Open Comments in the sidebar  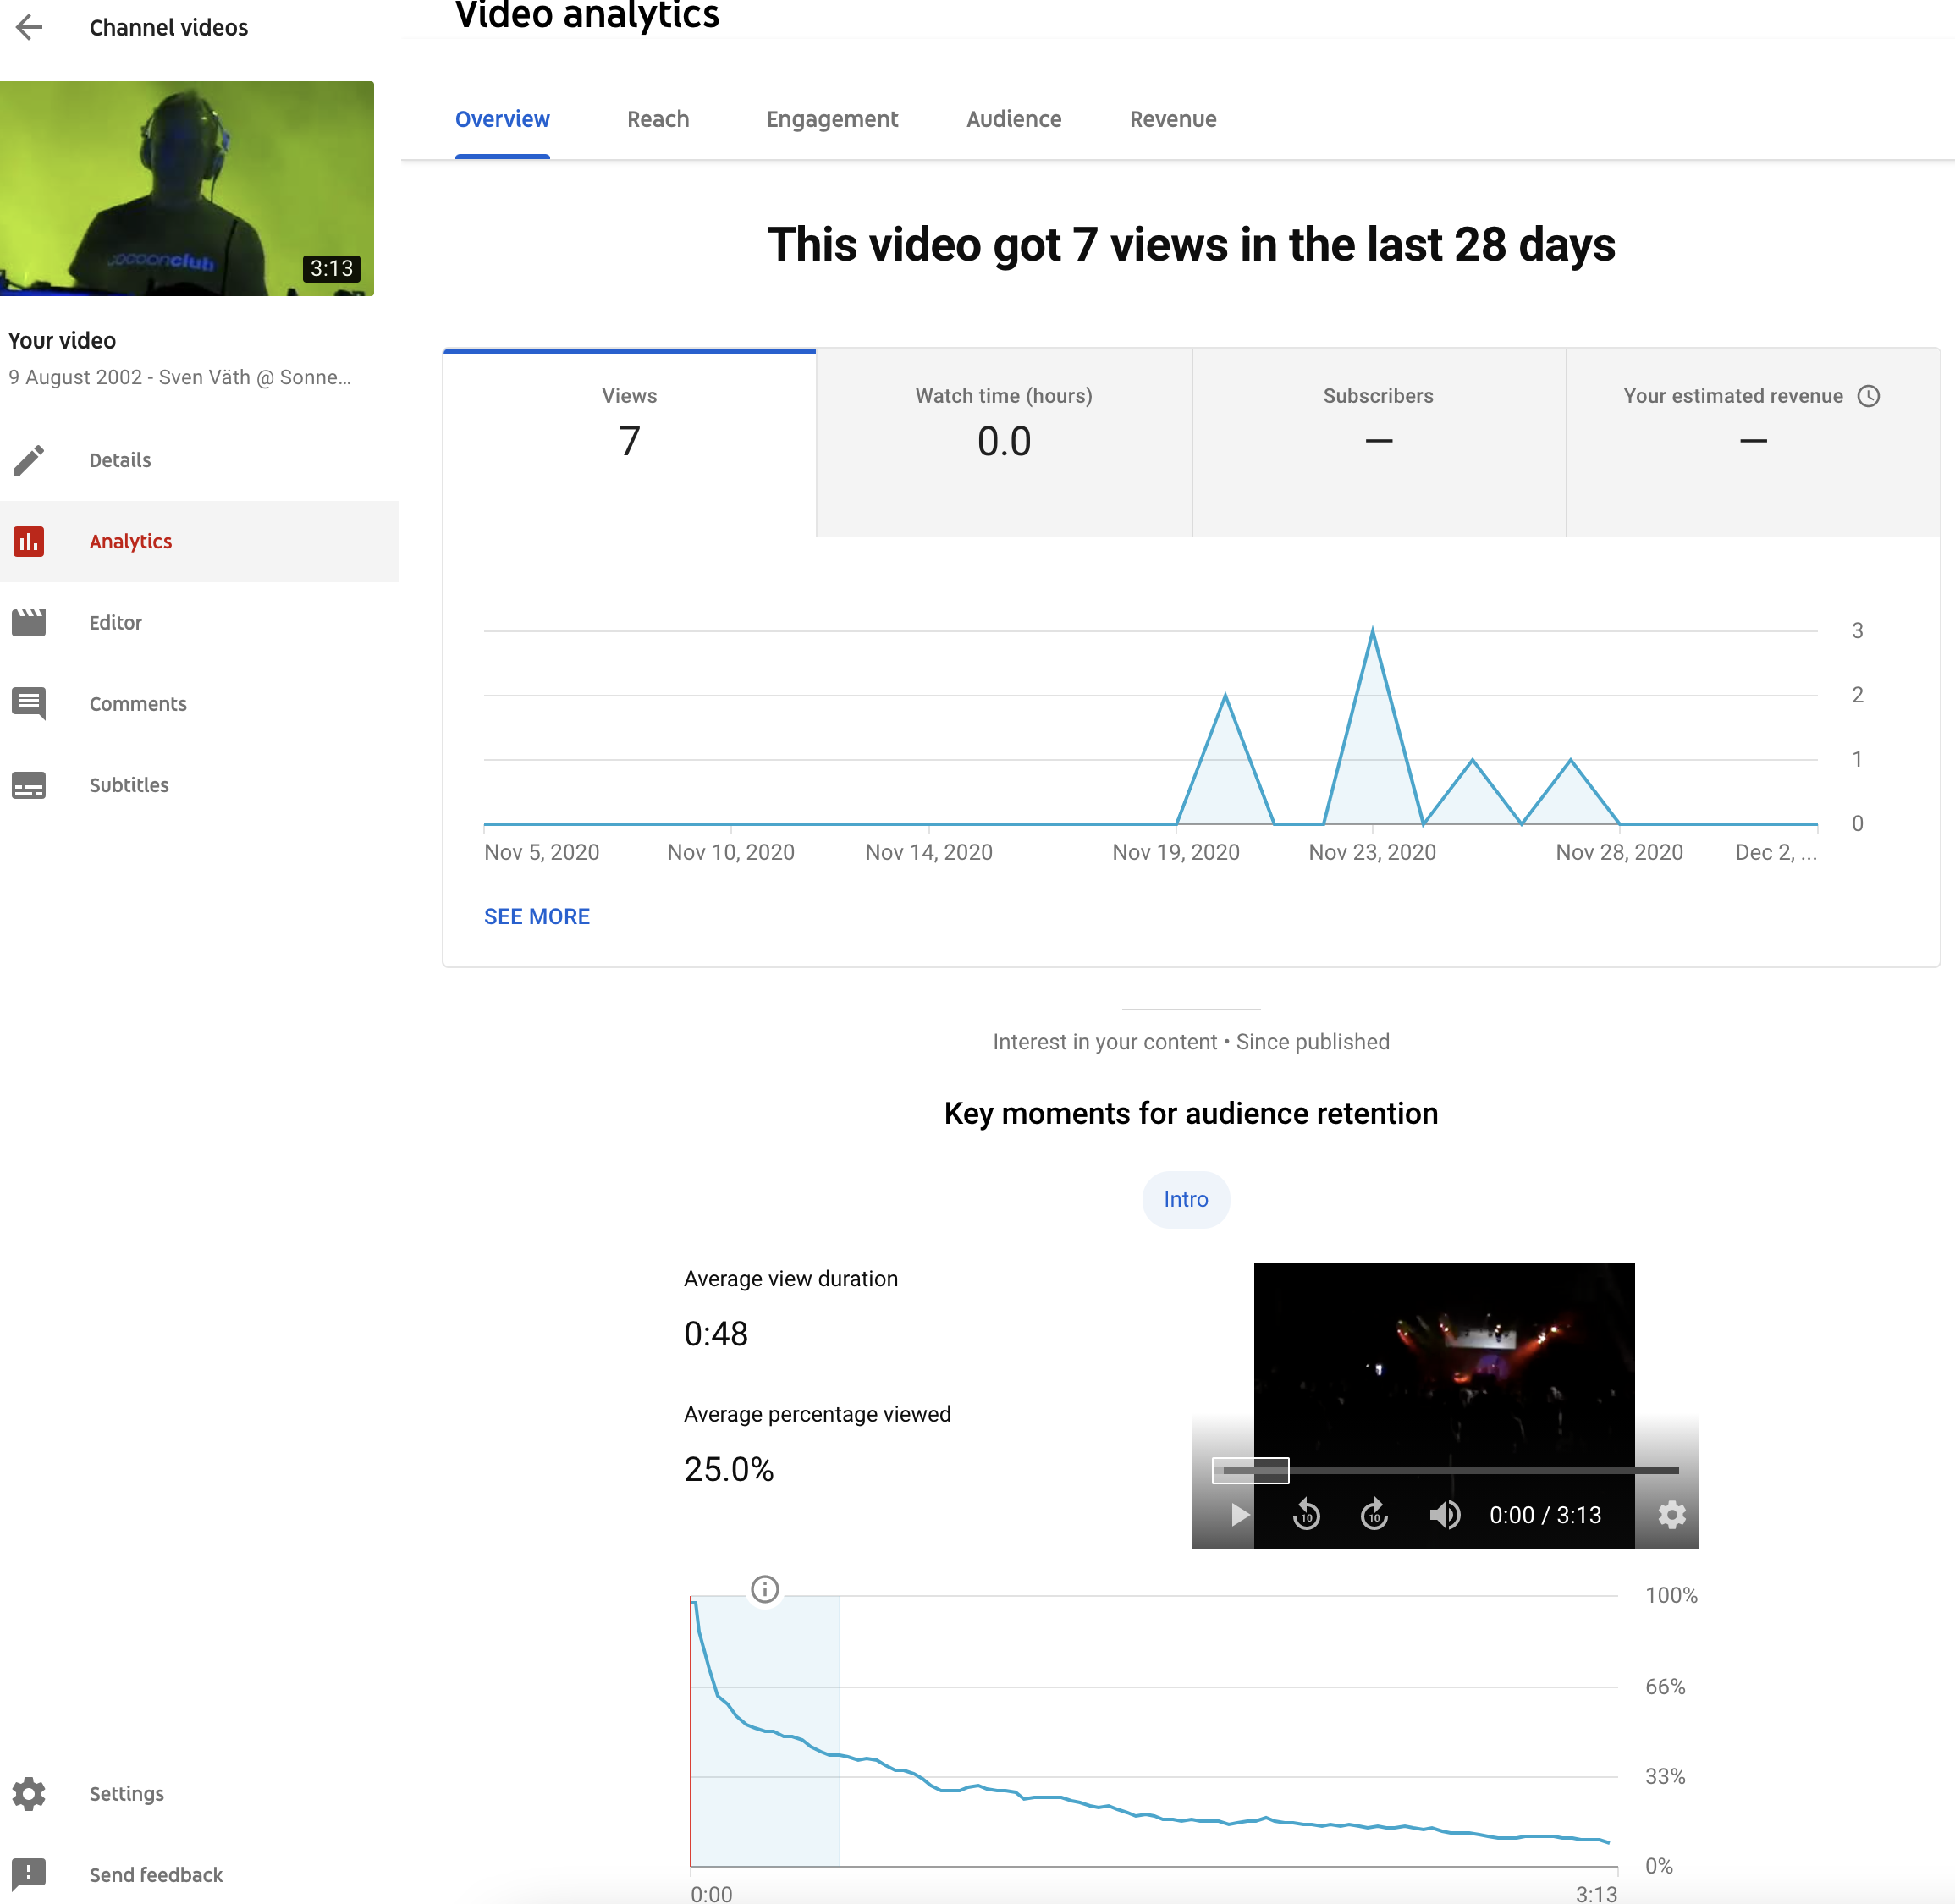137,703
